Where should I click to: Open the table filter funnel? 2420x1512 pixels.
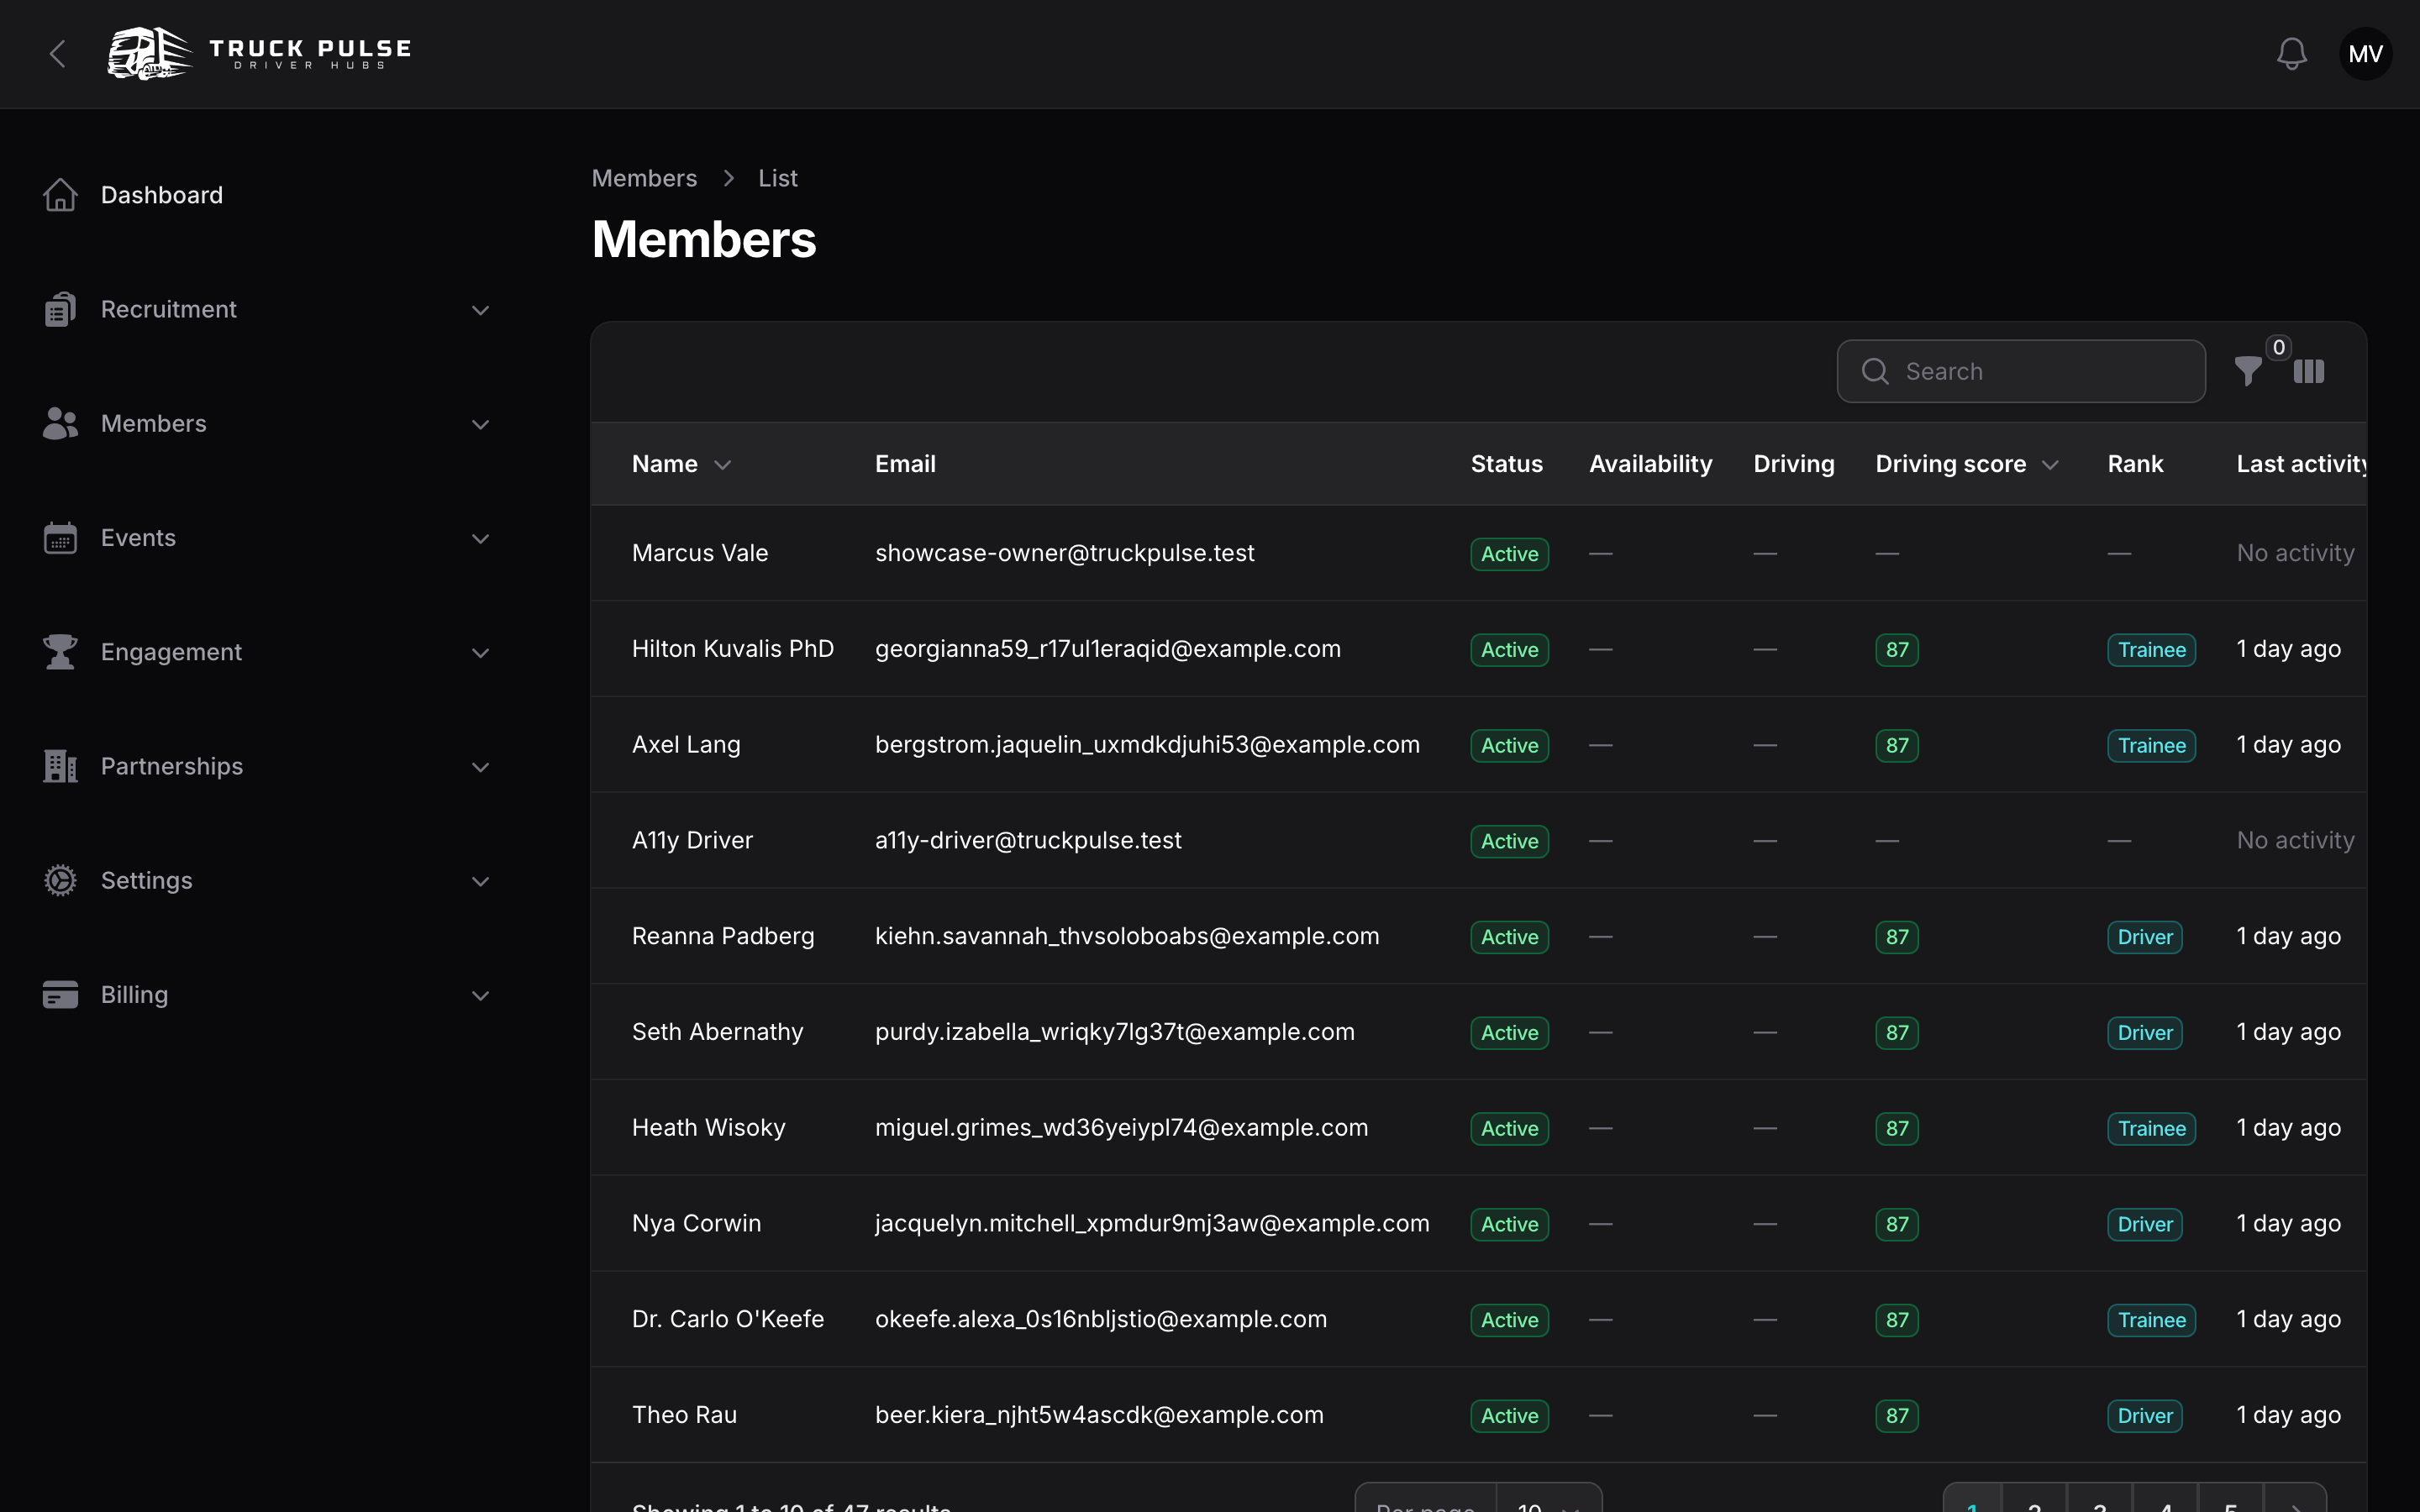[2248, 371]
